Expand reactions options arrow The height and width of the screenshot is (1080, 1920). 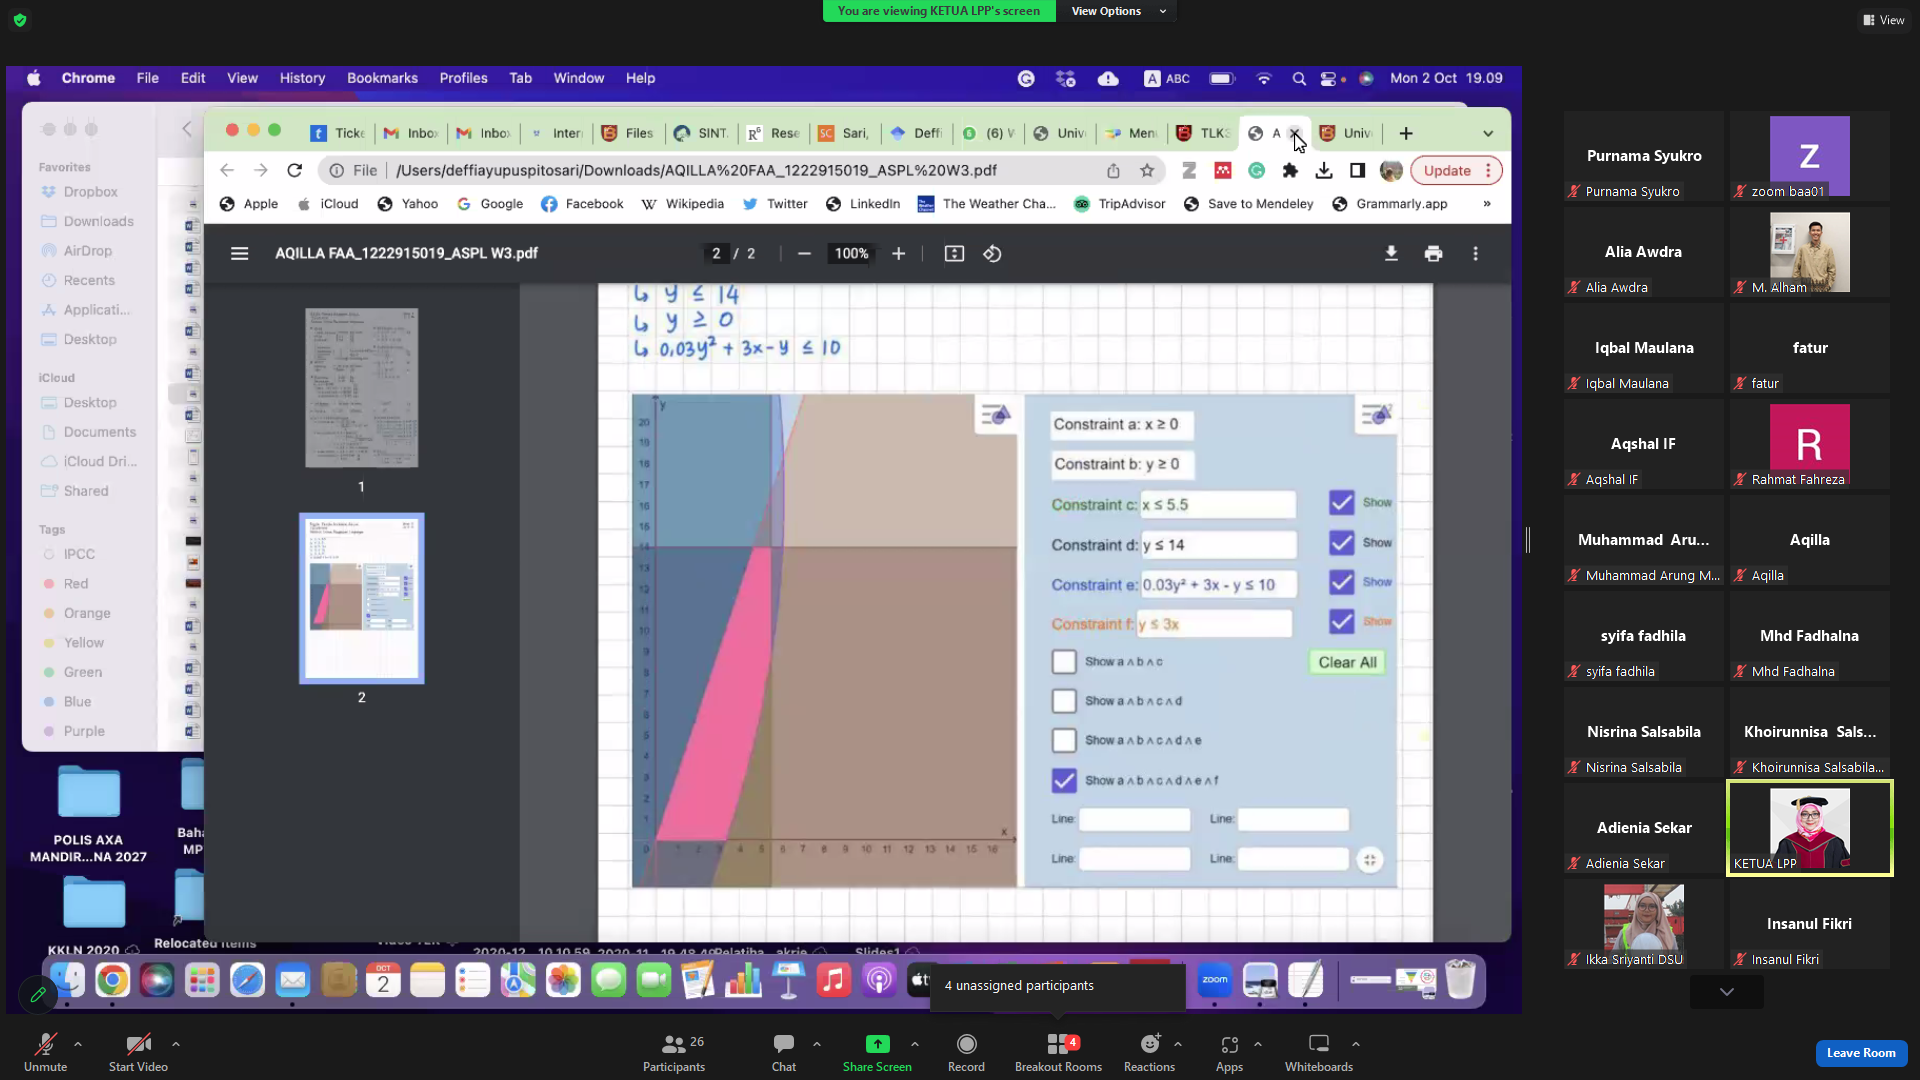pyautogui.click(x=1178, y=1044)
